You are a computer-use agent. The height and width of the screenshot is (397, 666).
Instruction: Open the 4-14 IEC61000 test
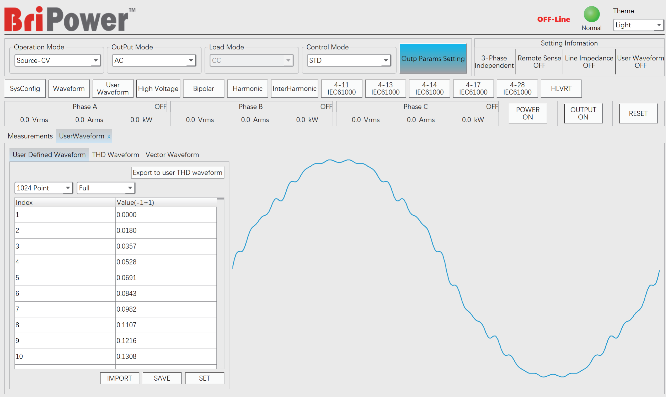(x=429, y=88)
